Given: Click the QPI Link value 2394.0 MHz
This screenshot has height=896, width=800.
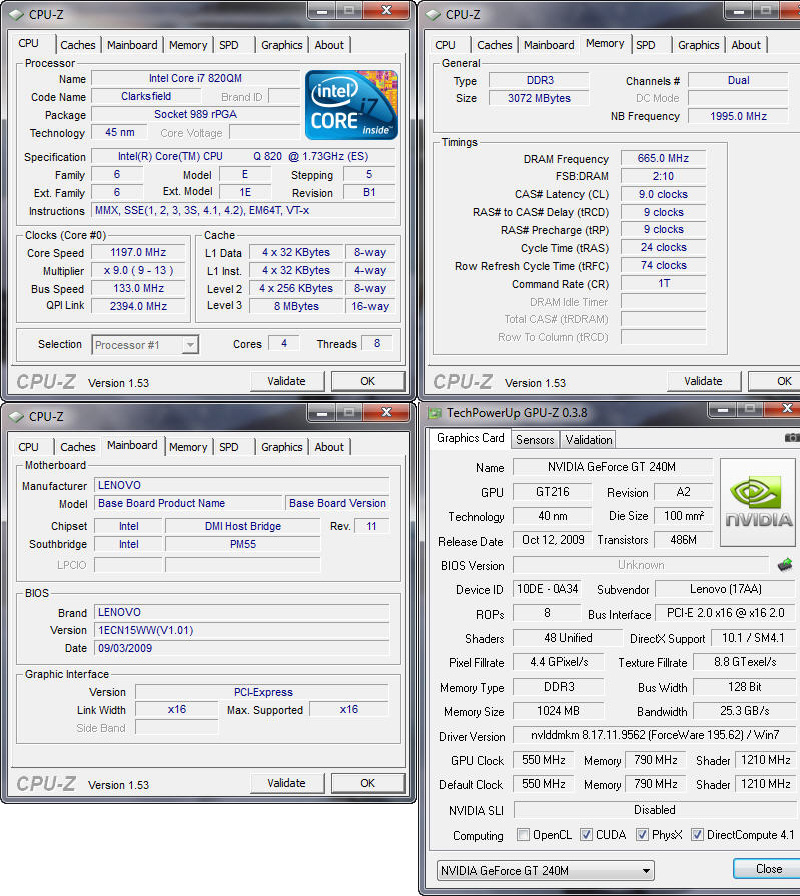Looking at the screenshot, I should click(138, 306).
